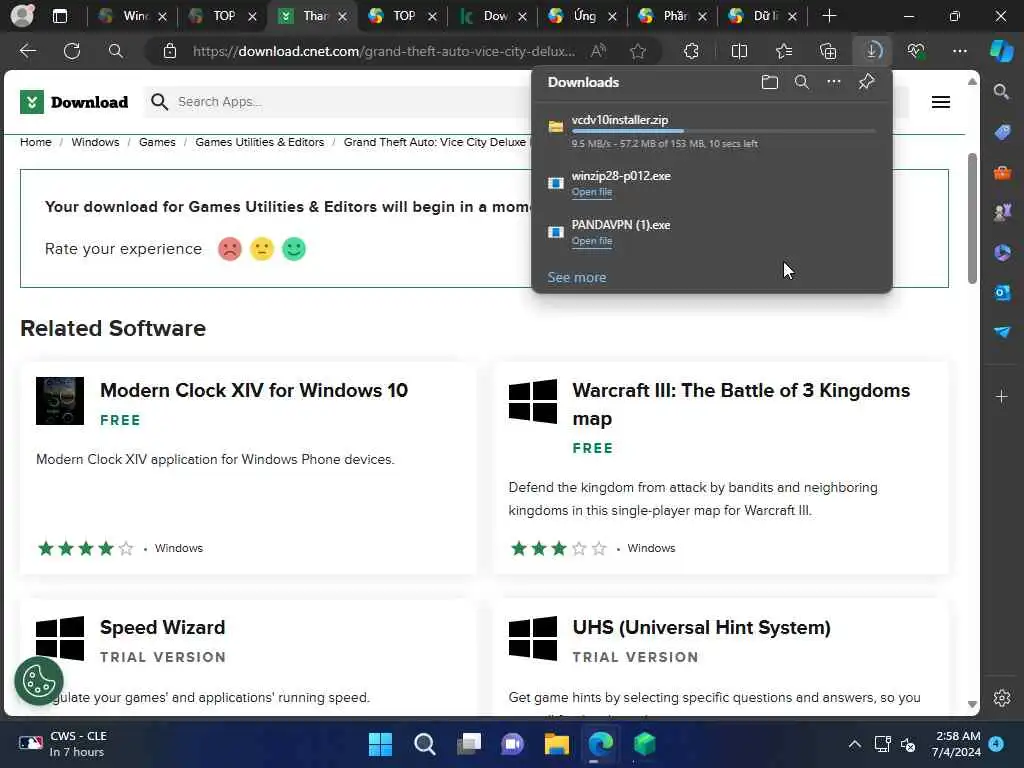Open the browser Extensions icon

pyautogui.click(x=691, y=51)
